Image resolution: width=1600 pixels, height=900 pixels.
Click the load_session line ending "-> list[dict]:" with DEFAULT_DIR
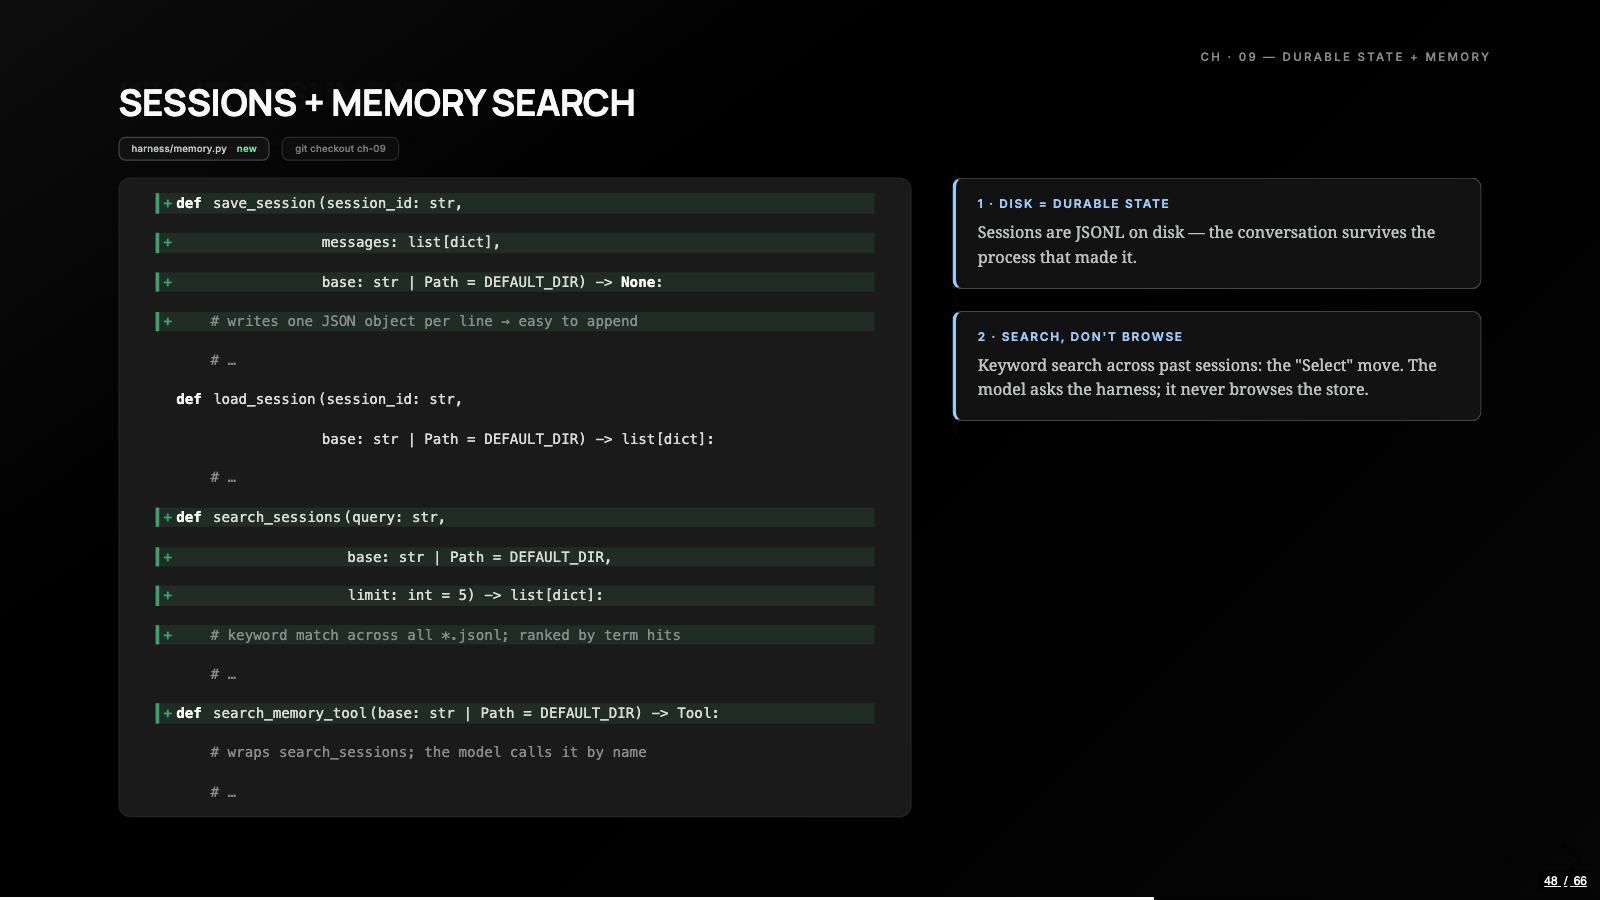[518, 439]
